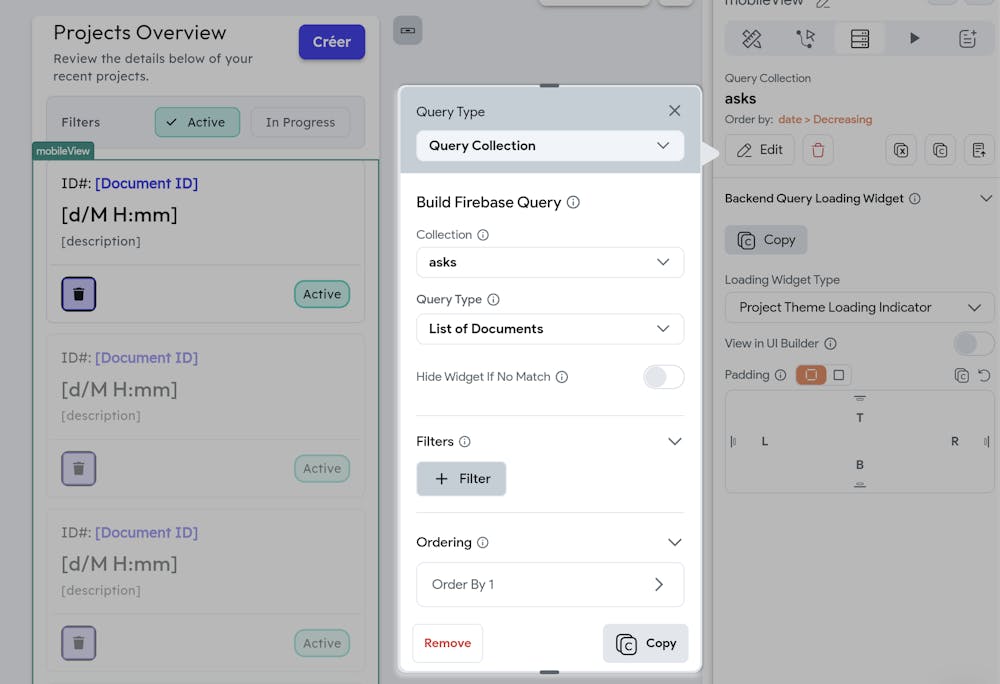1000x684 pixels.
Task: Click the copy padding icon
Action: pyautogui.click(x=962, y=375)
